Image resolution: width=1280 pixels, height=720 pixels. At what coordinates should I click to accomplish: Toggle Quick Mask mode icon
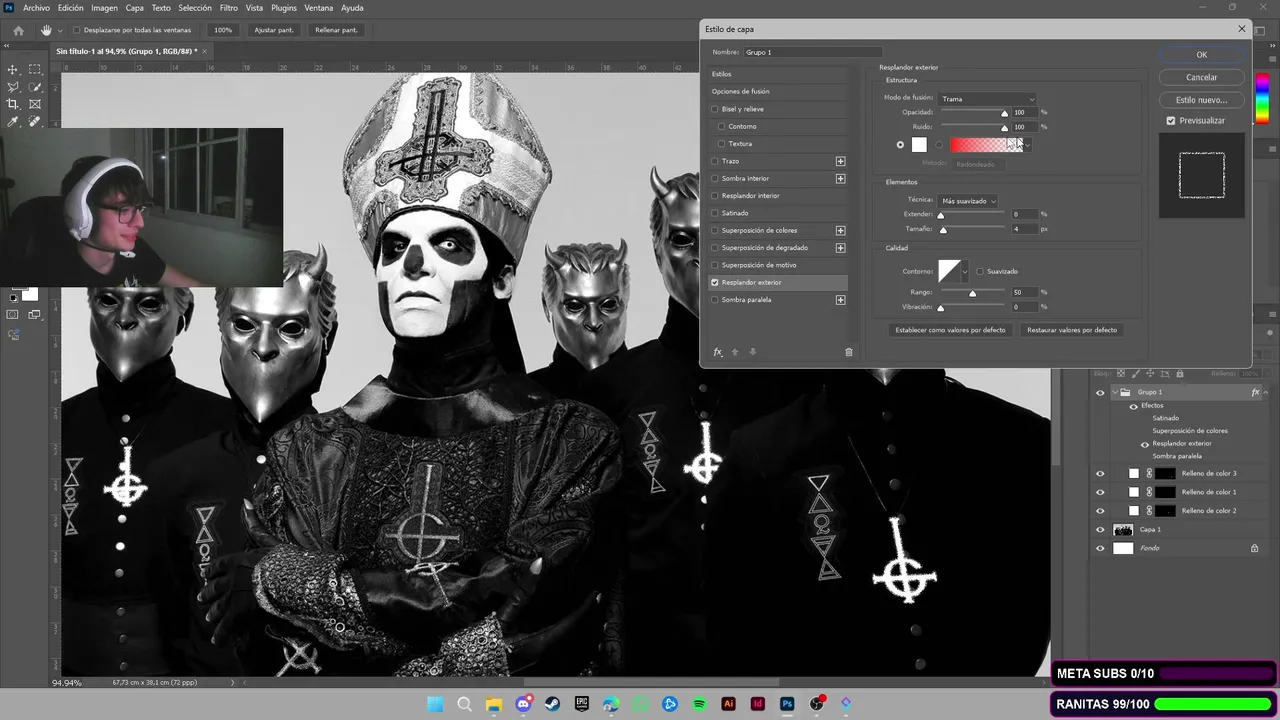click(x=13, y=315)
